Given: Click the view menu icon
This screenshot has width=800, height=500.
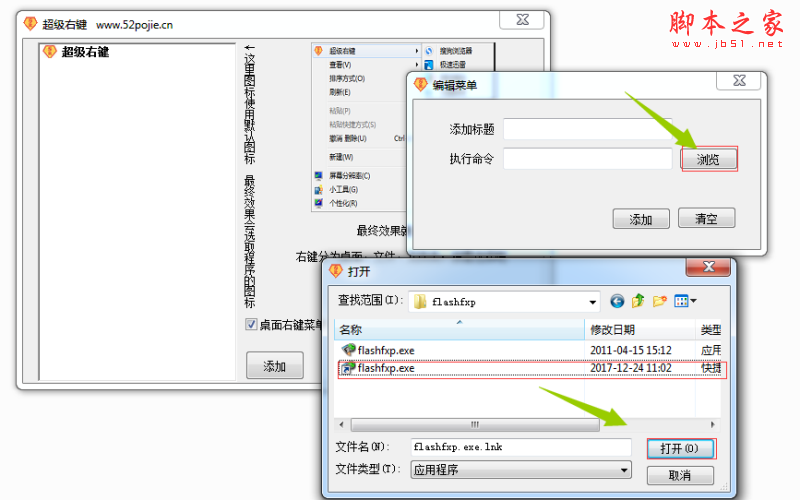Looking at the screenshot, I should click(x=681, y=302).
